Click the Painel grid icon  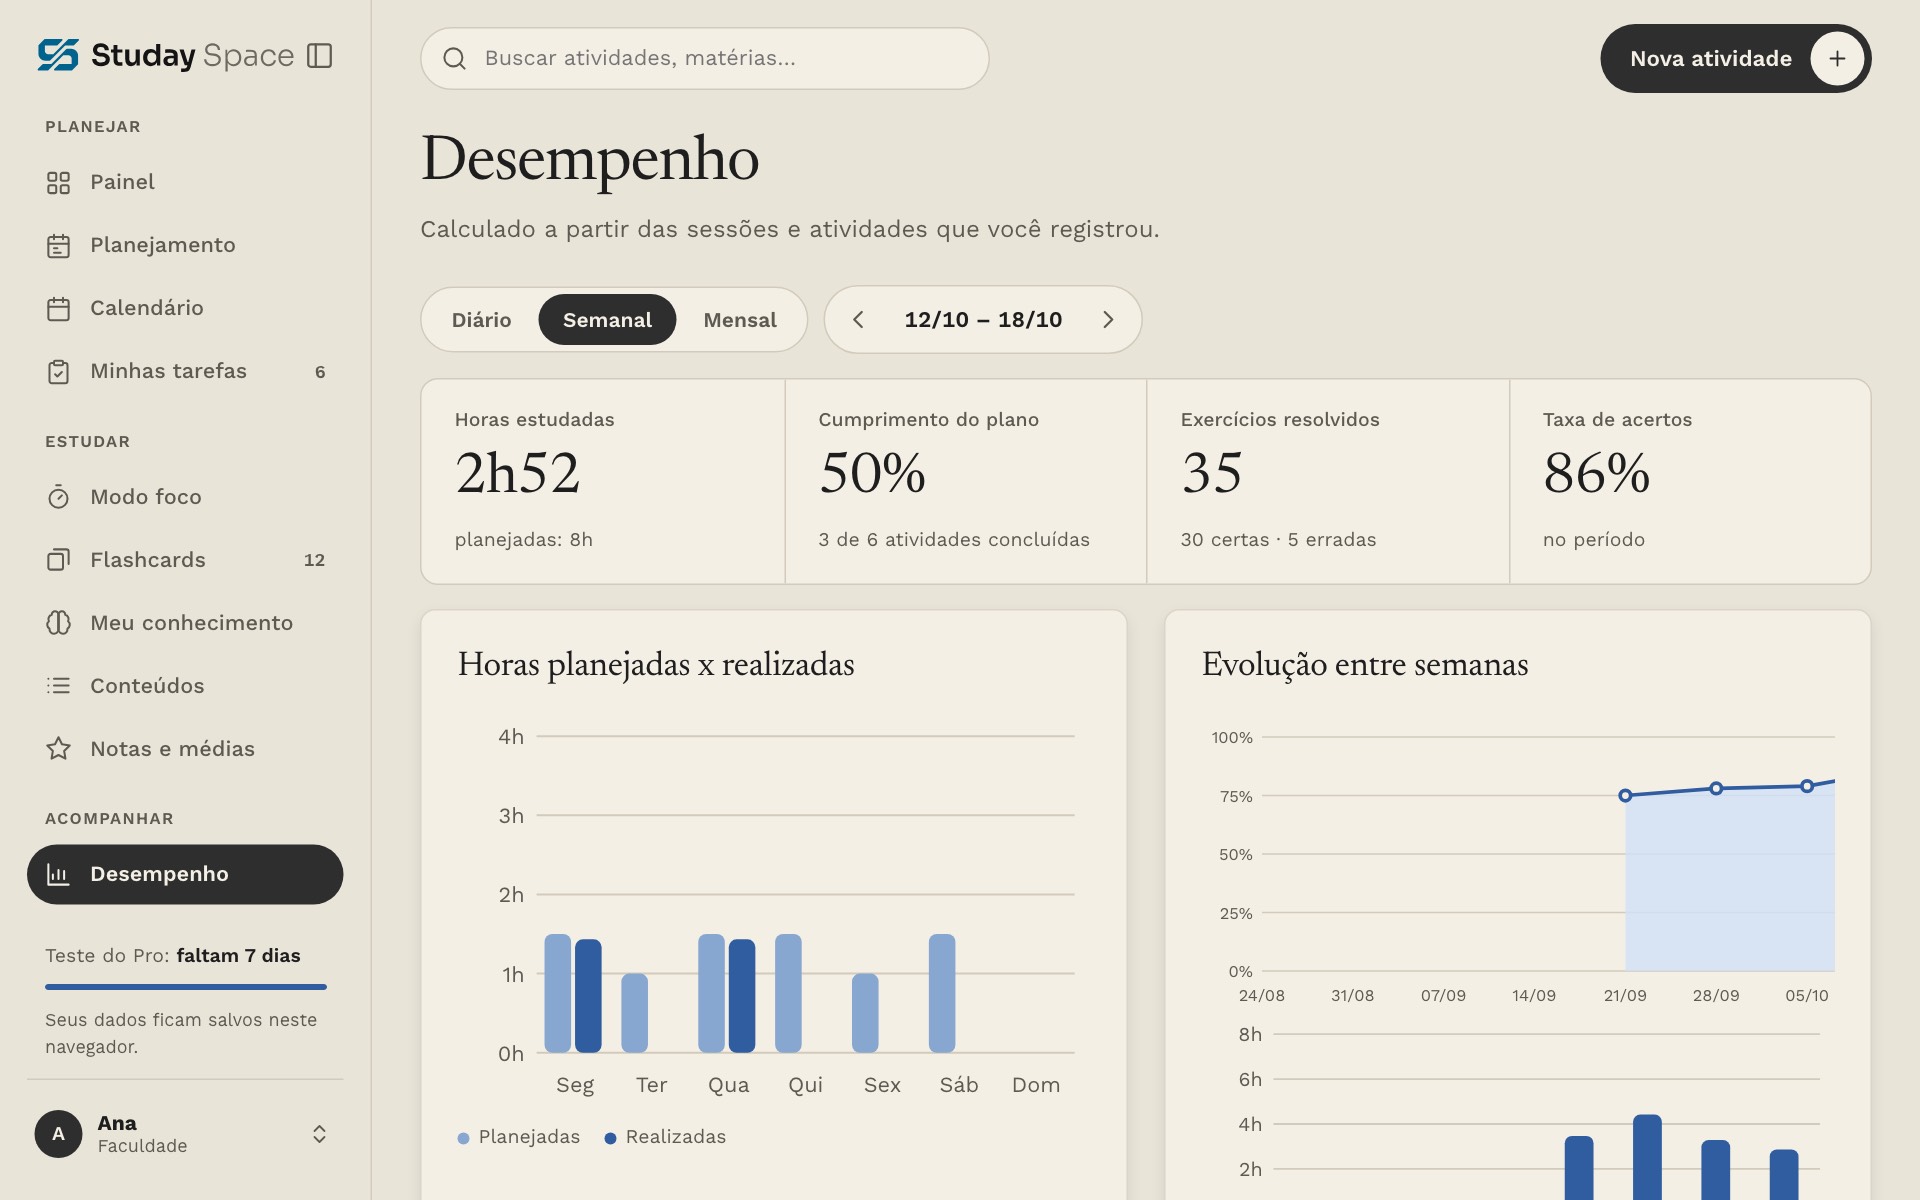pyautogui.click(x=58, y=183)
